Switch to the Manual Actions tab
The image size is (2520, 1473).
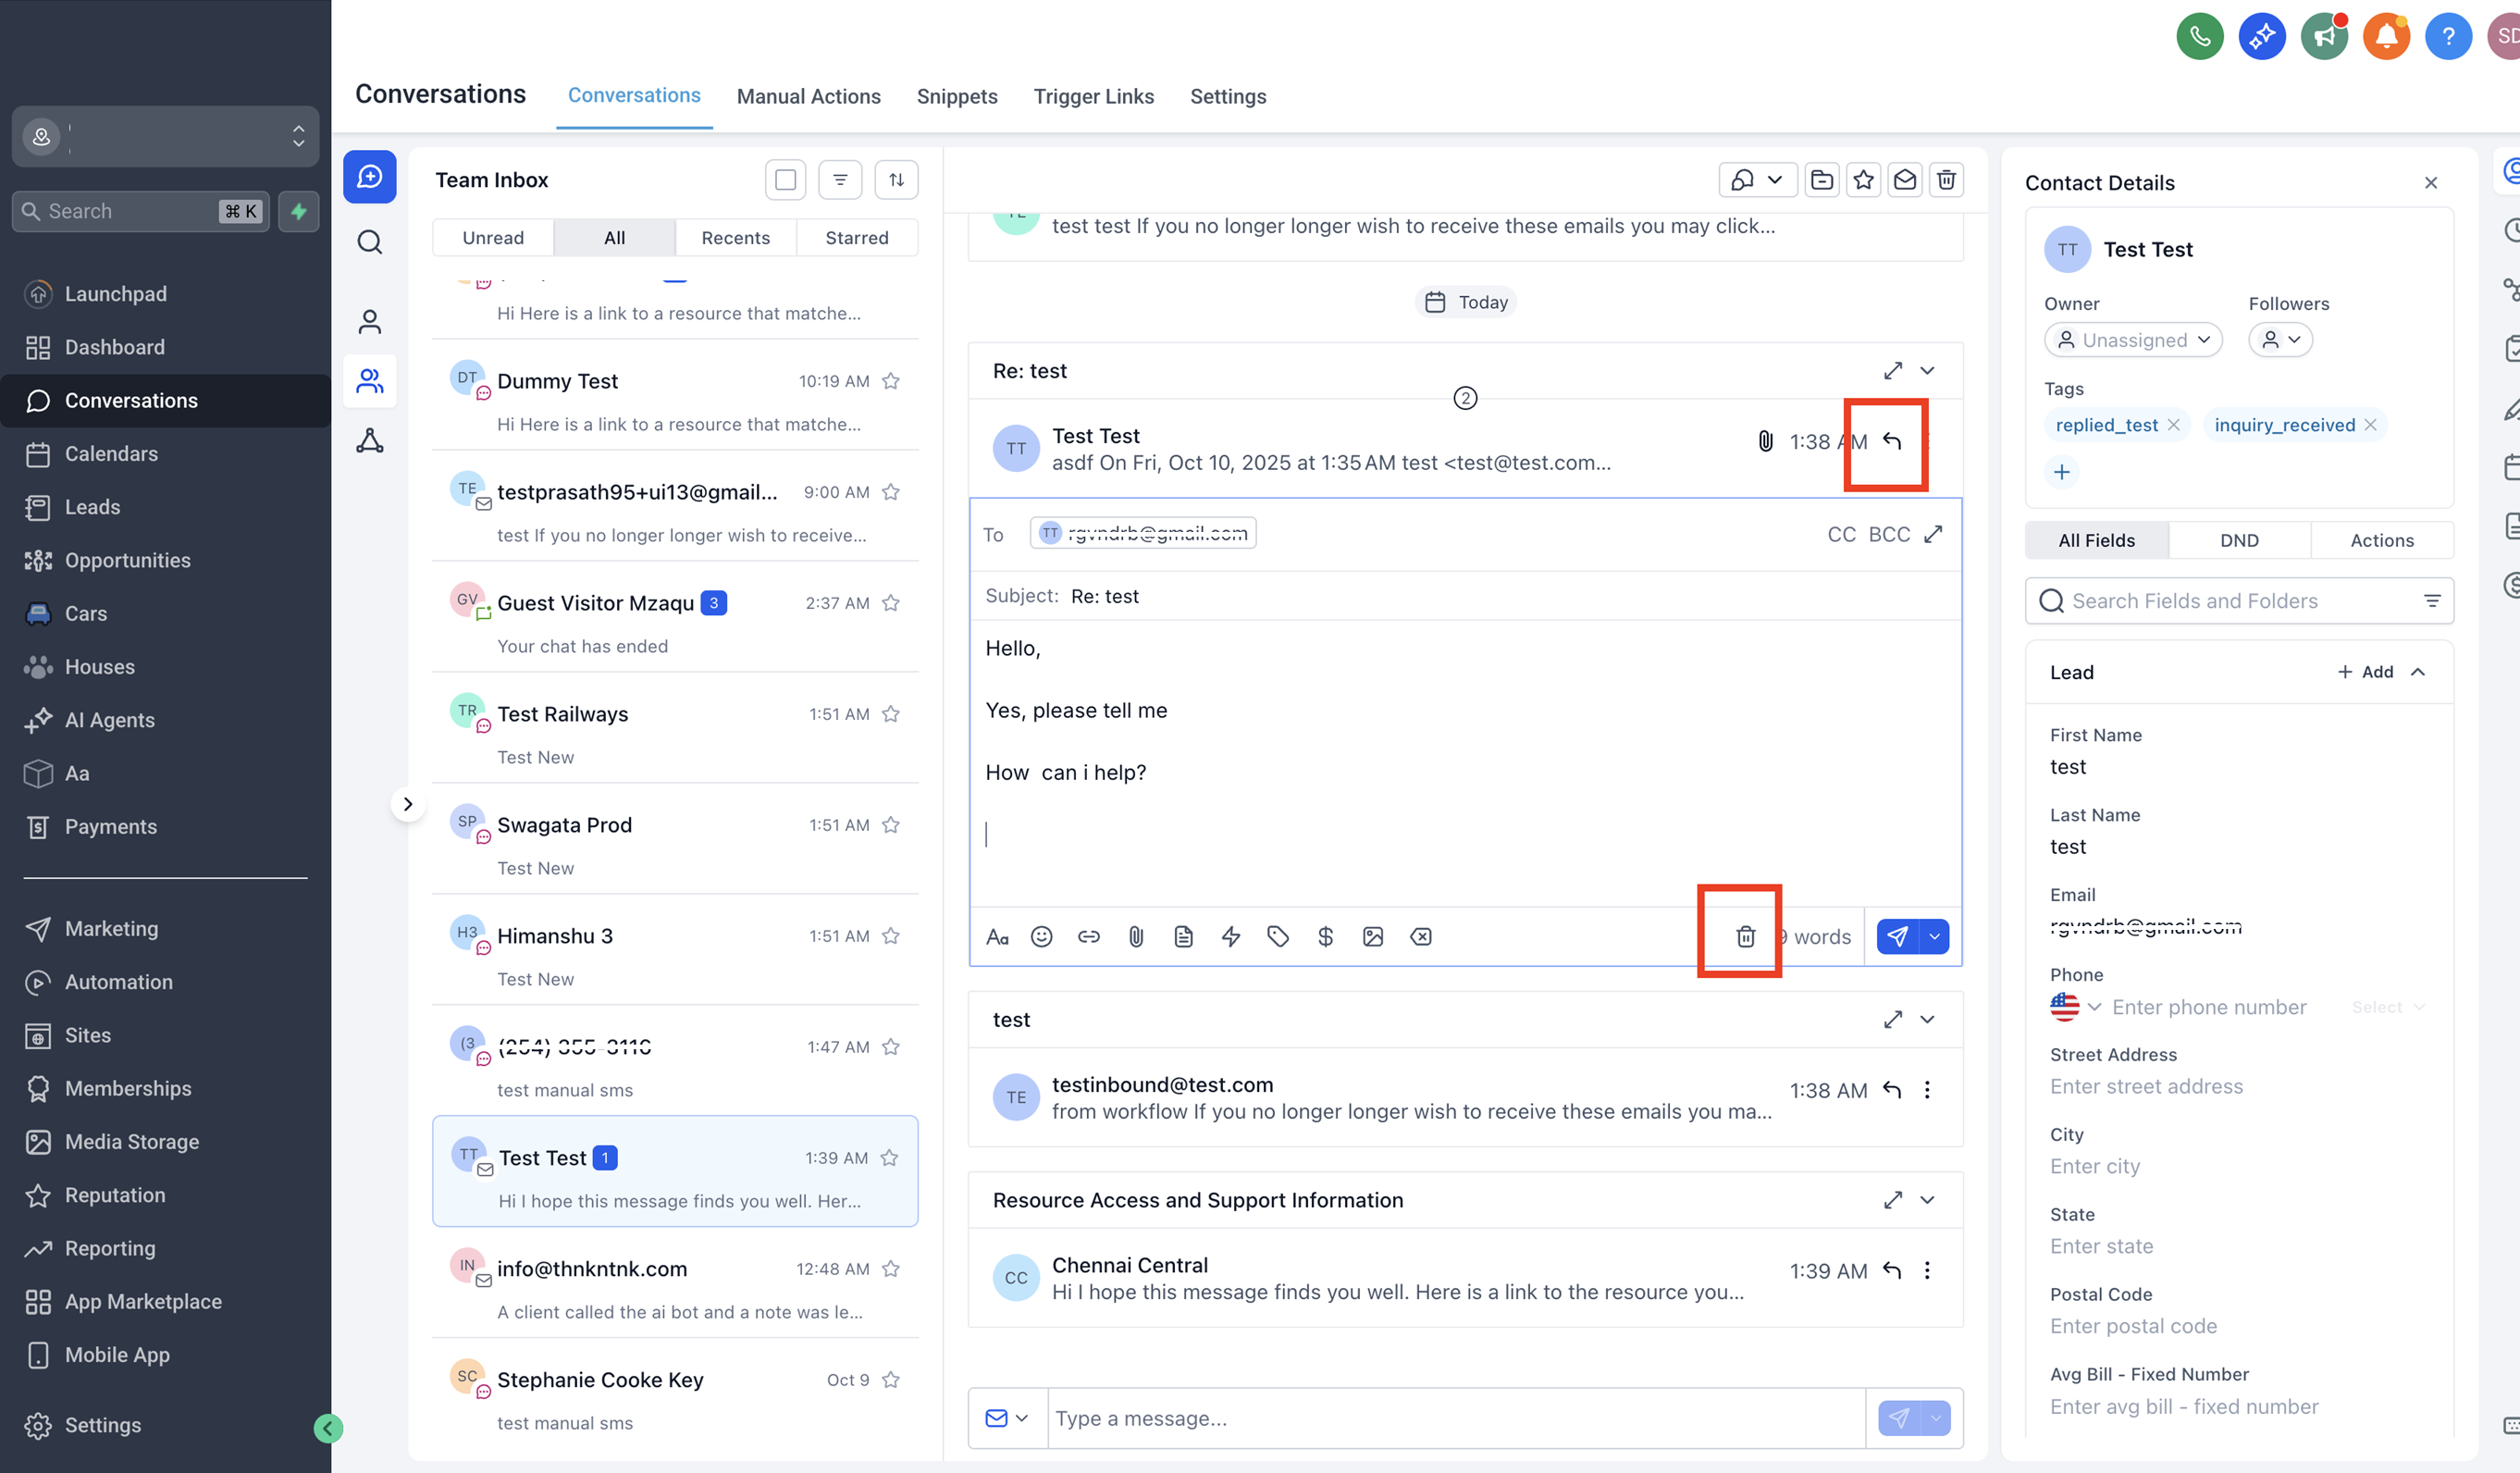[808, 96]
